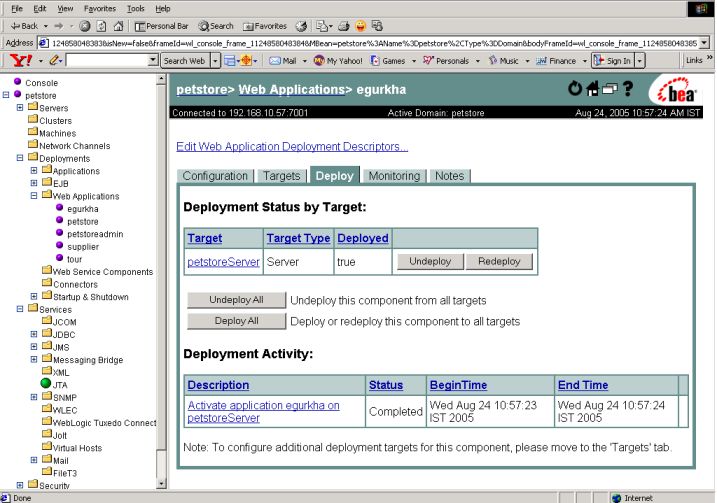Switch to the Monitoring tab
Image resolution: width=717 pixels, height=503 pixels.
[394, 176]
